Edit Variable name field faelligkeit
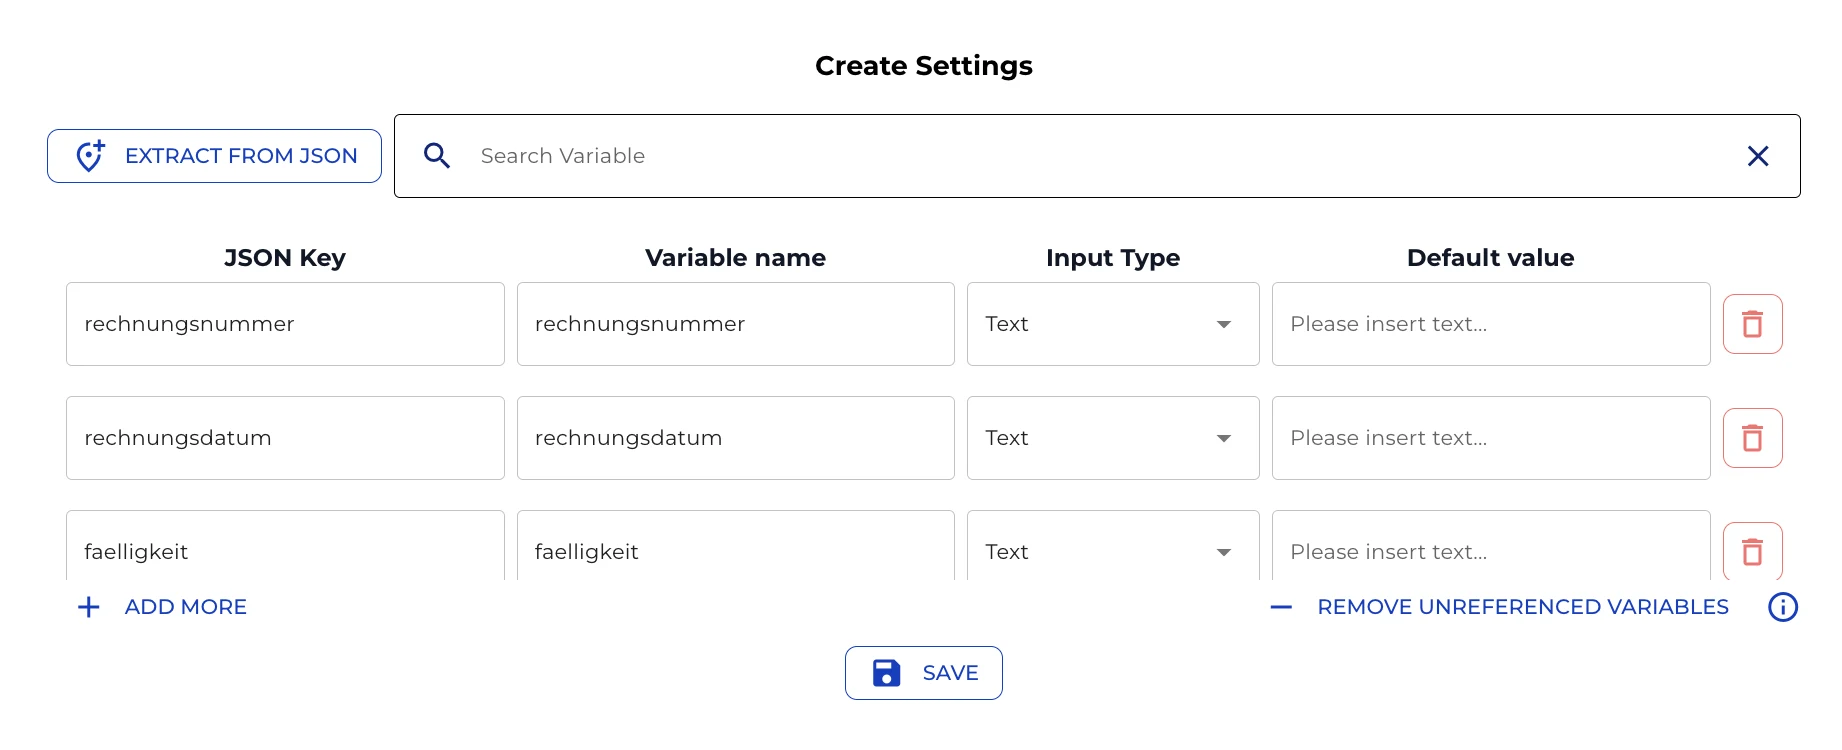 [736, 546]
